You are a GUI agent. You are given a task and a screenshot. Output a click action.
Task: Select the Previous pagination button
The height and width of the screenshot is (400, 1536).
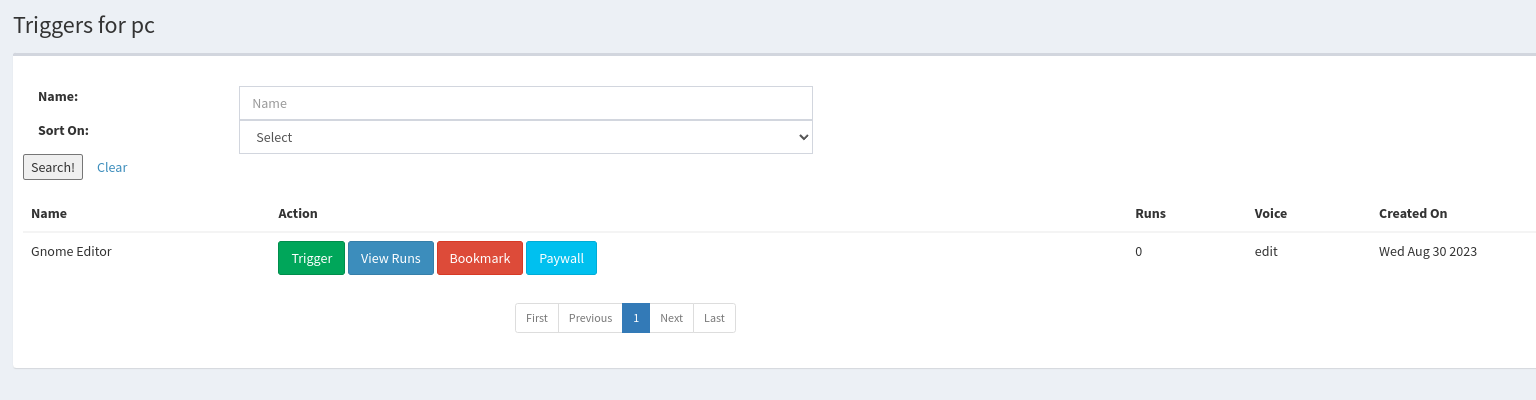pos(590,318)
